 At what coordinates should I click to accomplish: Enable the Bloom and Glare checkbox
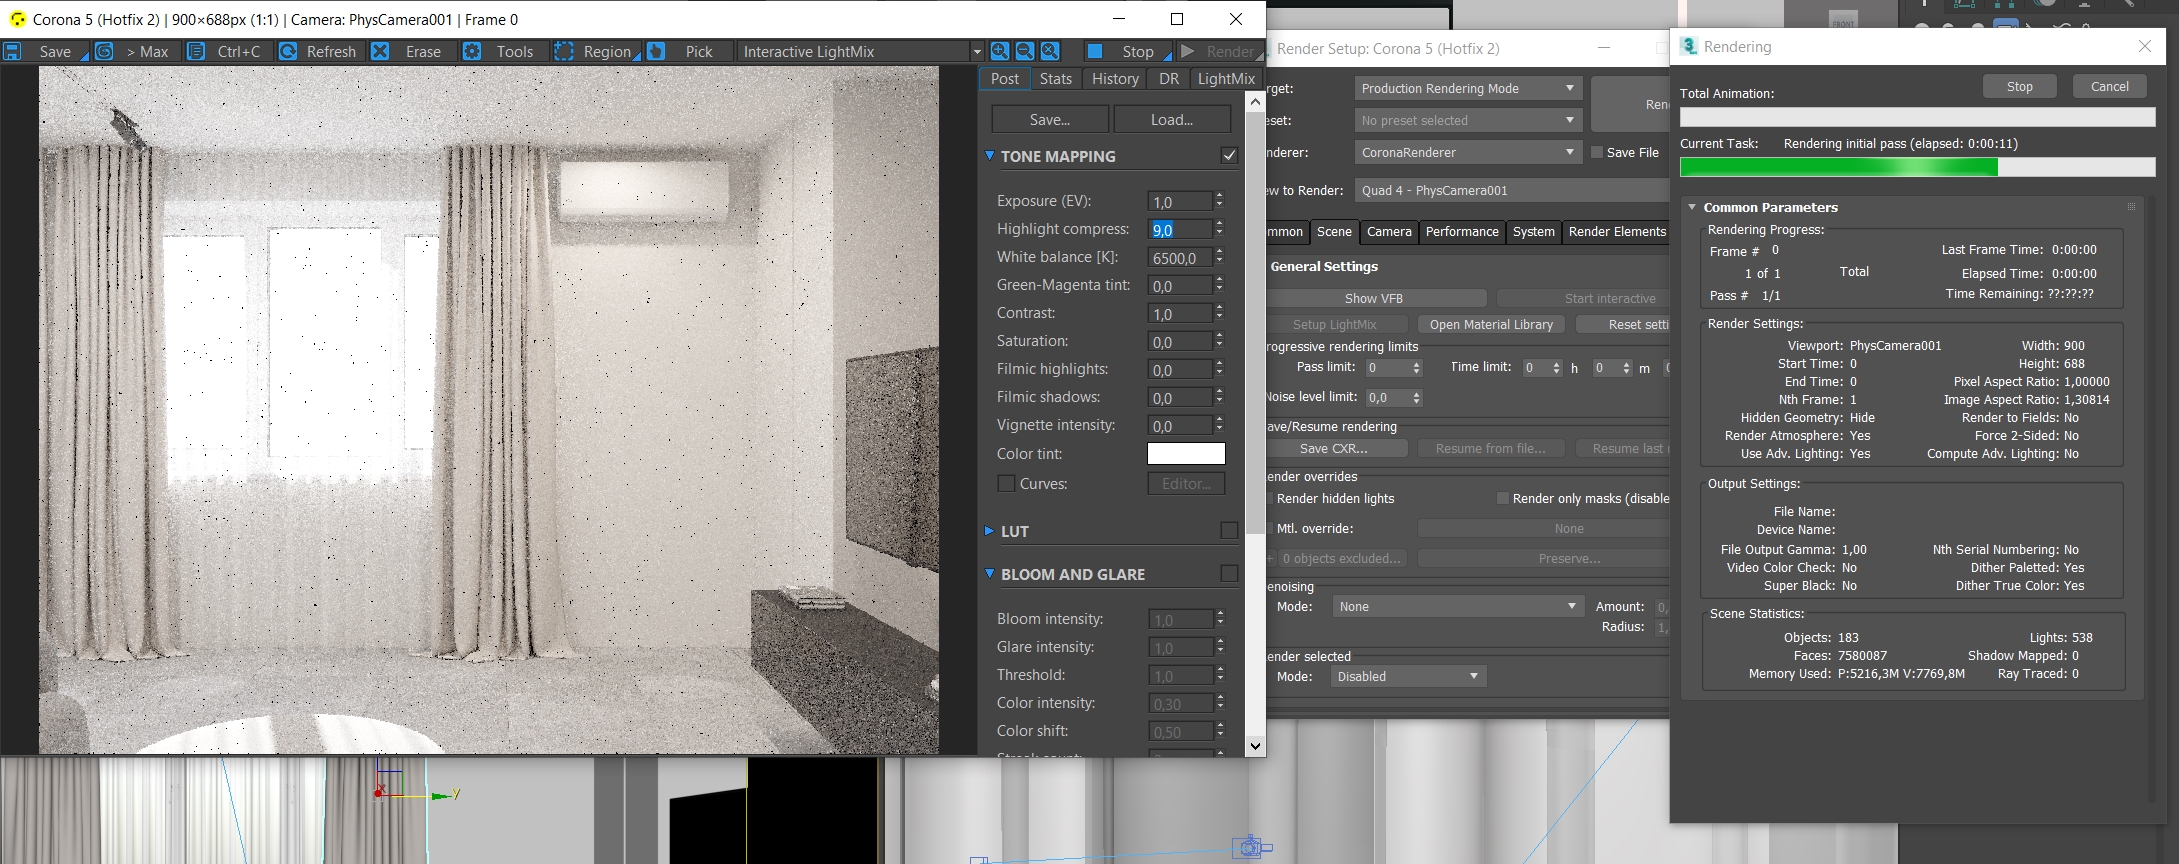point(1229,574)
